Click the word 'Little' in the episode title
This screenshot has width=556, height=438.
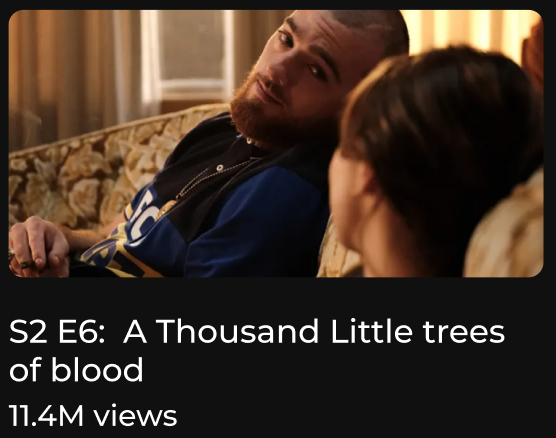pyautogui.click(x=371, y=331)
